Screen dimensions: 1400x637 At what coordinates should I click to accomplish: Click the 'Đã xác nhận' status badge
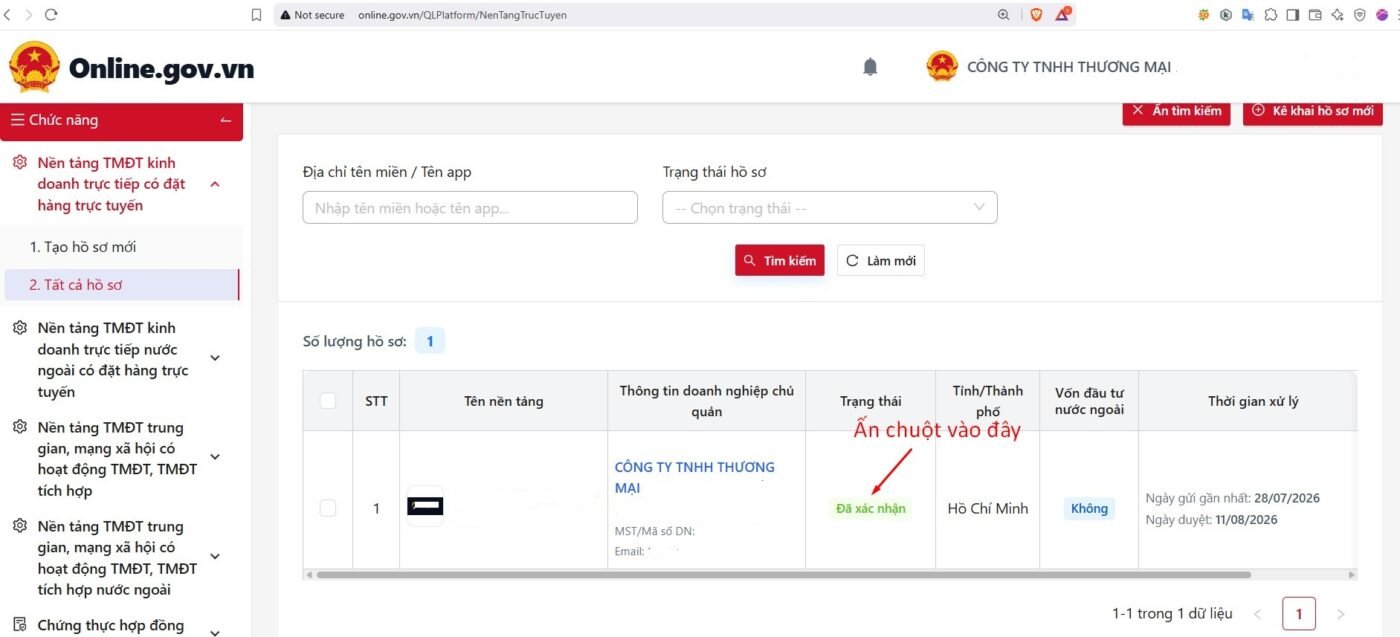(x=871, y=508)
